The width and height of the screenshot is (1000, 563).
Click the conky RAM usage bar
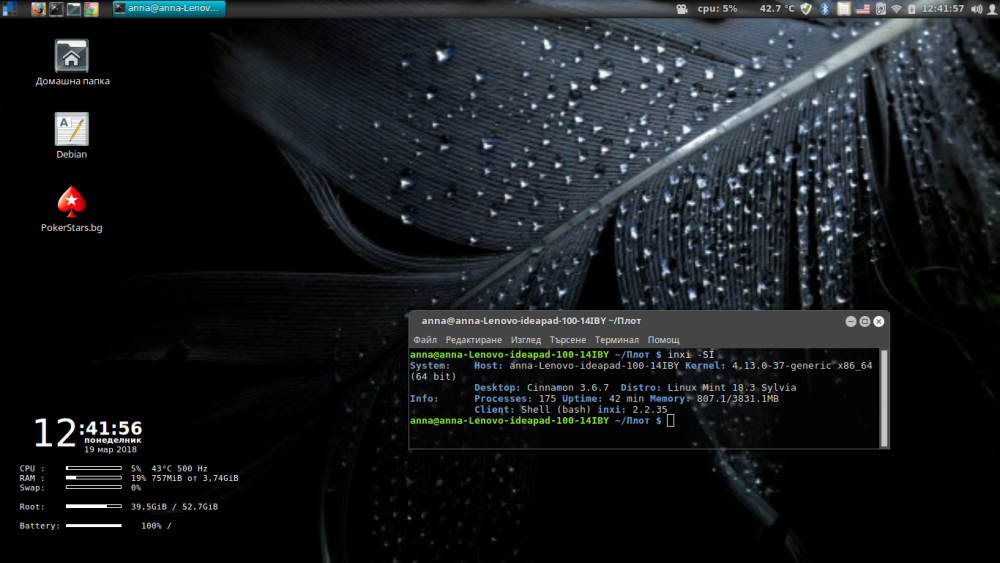click(x=94, y=478)
